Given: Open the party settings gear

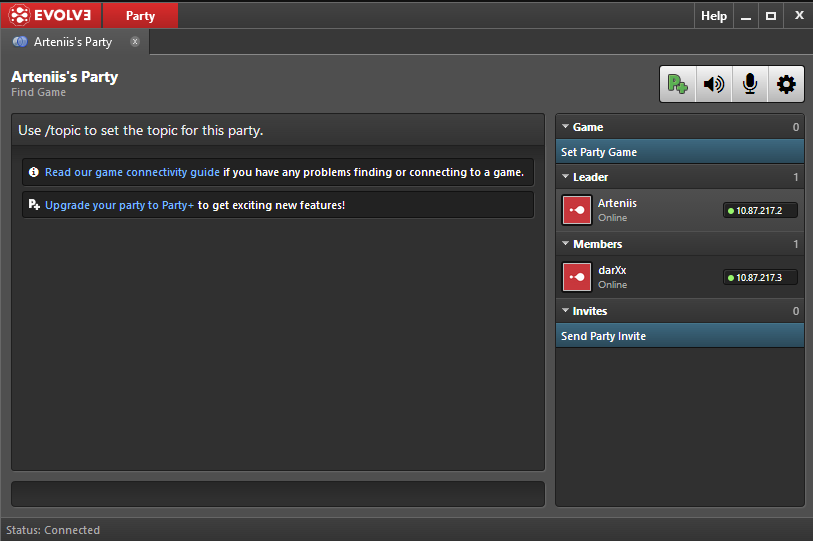Looking at the screenshot, I should 786,84.
